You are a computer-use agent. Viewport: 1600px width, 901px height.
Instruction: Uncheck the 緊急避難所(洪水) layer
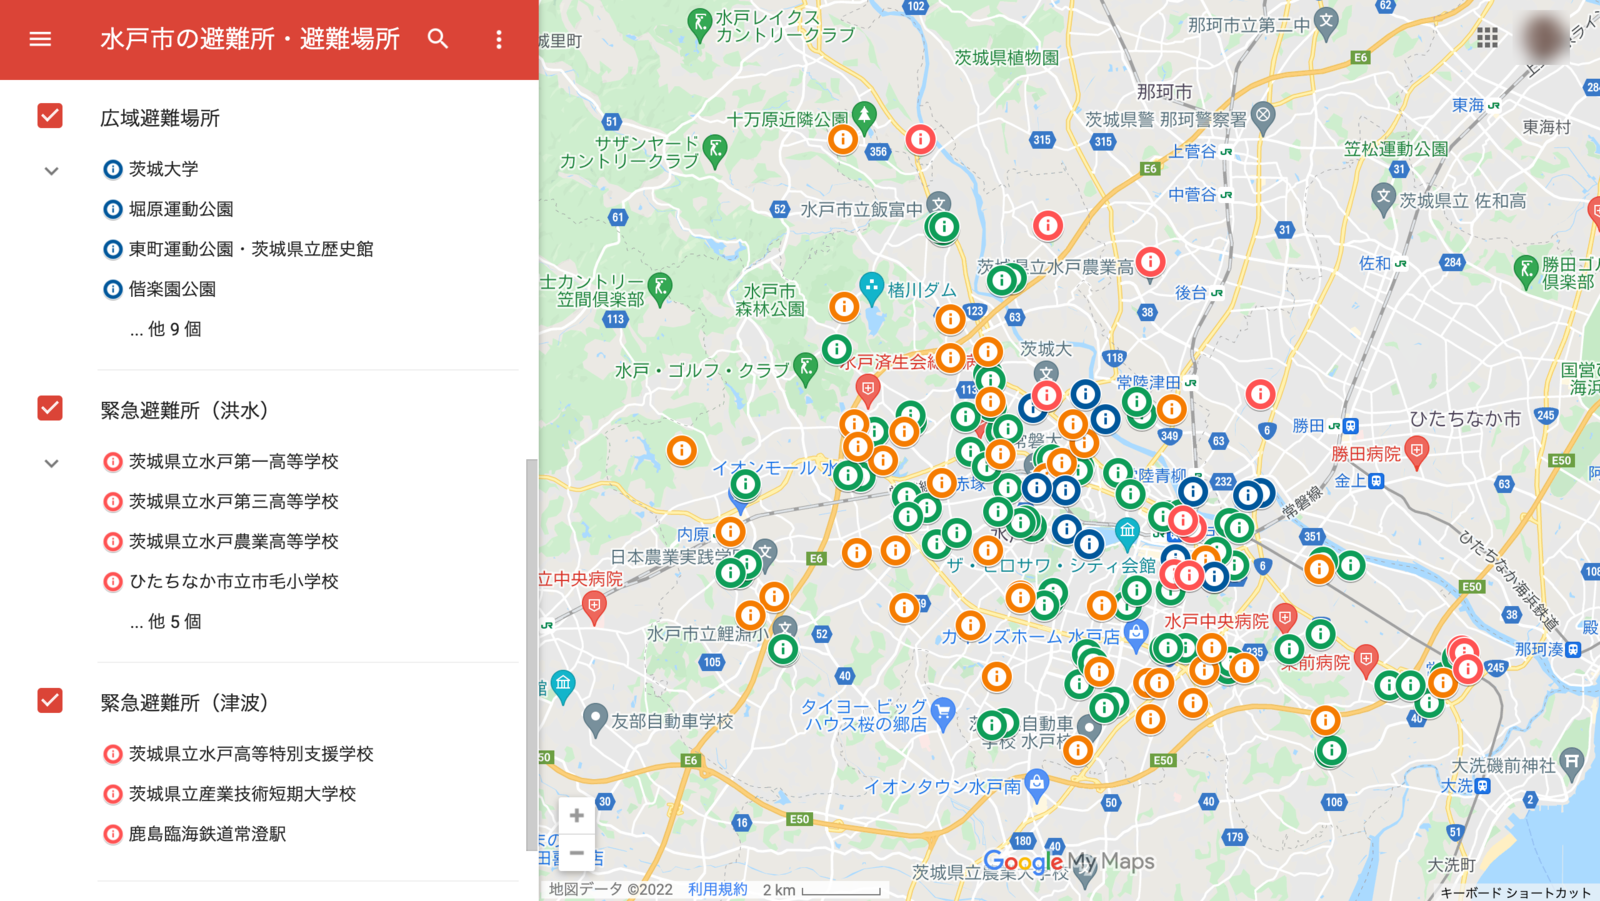50,408
